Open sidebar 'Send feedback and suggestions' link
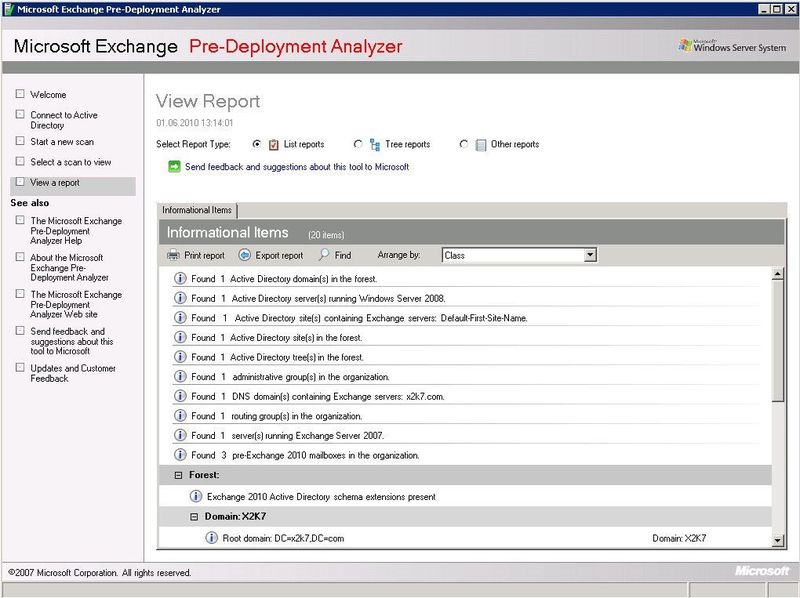This screenshot has width=800, height=598. point(71,341)
